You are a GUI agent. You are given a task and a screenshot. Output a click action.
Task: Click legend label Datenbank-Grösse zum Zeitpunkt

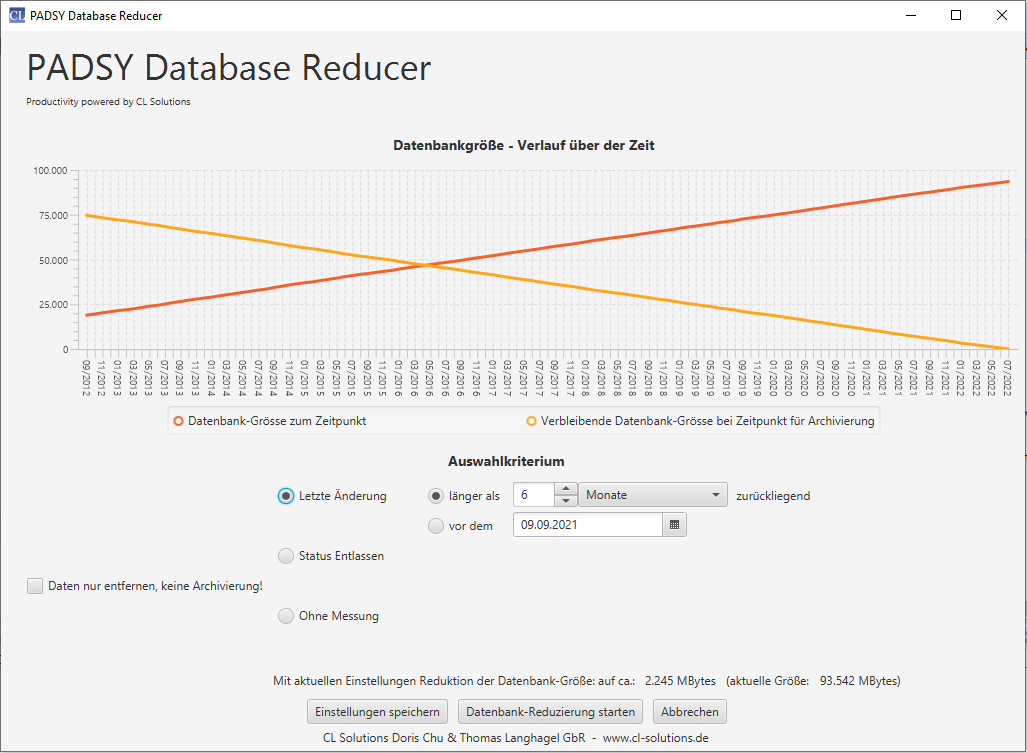click(x=277, y=421)
